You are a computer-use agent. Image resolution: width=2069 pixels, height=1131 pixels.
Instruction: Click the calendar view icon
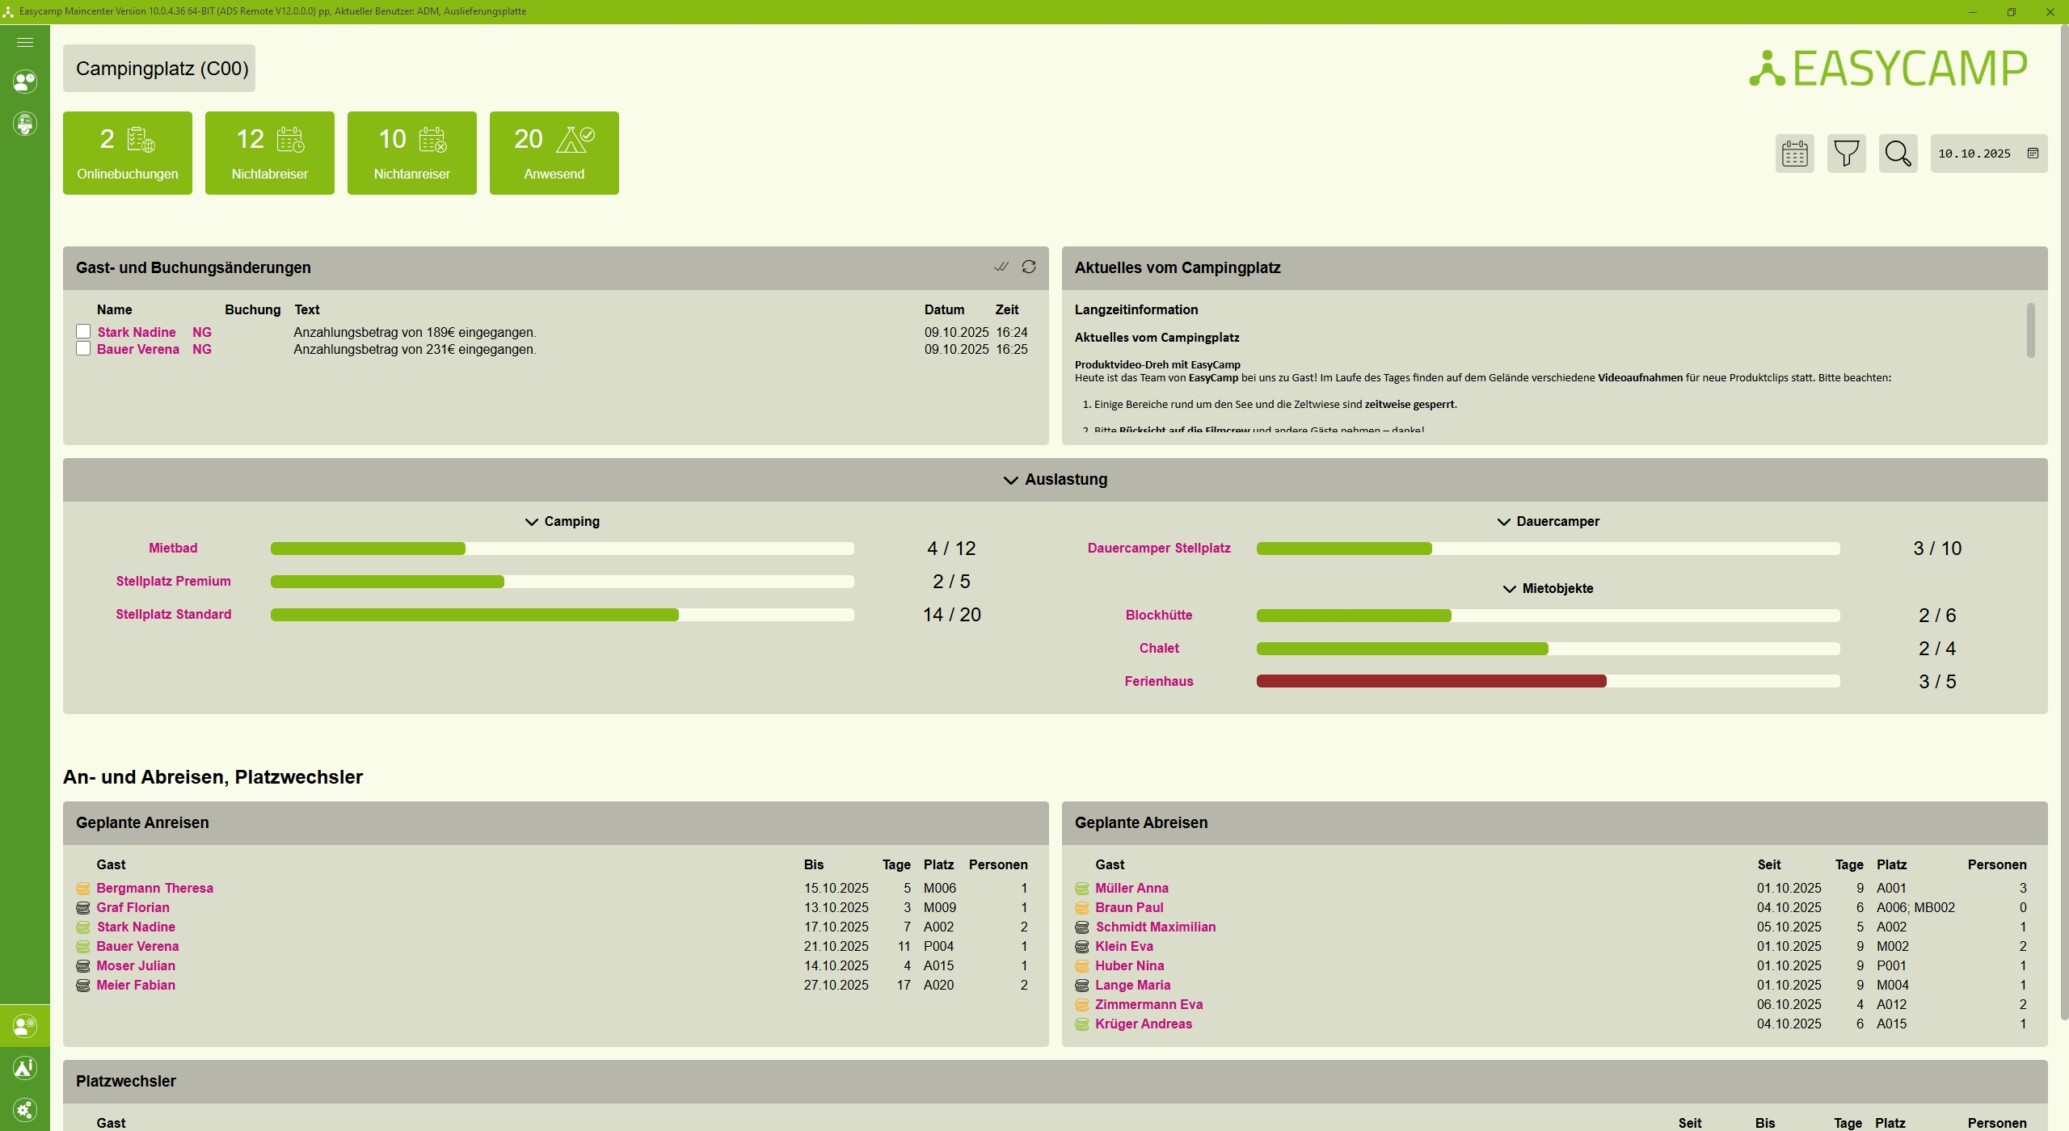tap(1794, 154)
